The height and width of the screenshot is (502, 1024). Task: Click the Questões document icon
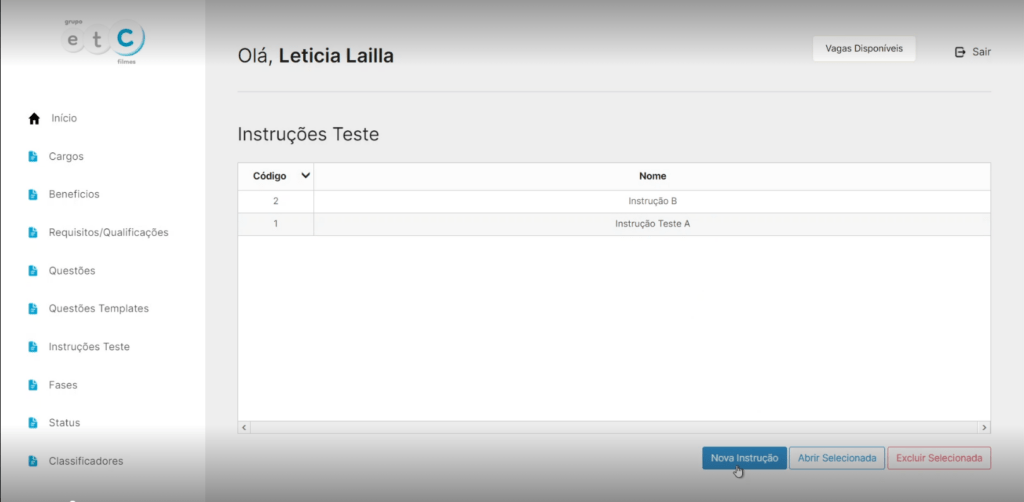pyautogui.click(x=33, y=270)
